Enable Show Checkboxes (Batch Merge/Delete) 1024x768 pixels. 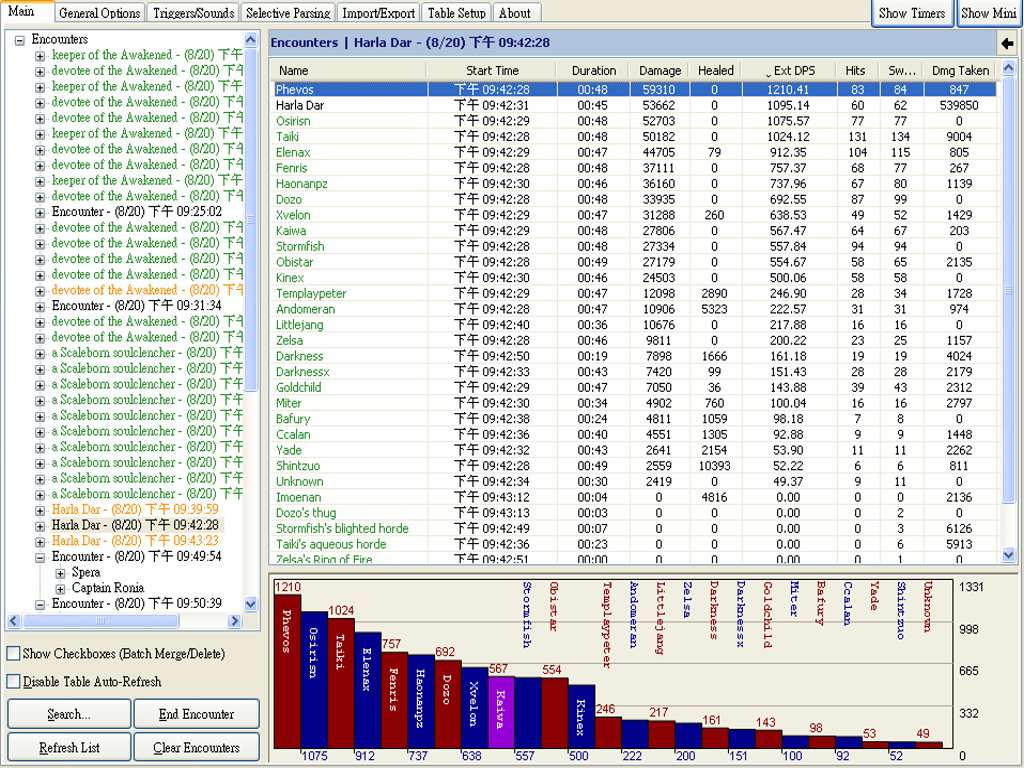[x=13, y=654]
